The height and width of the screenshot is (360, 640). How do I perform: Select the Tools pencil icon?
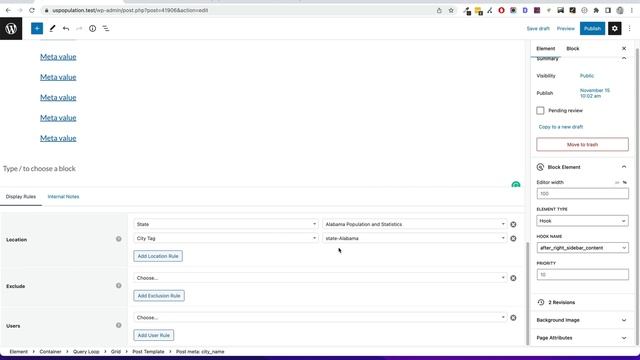(x=52, y=29)
